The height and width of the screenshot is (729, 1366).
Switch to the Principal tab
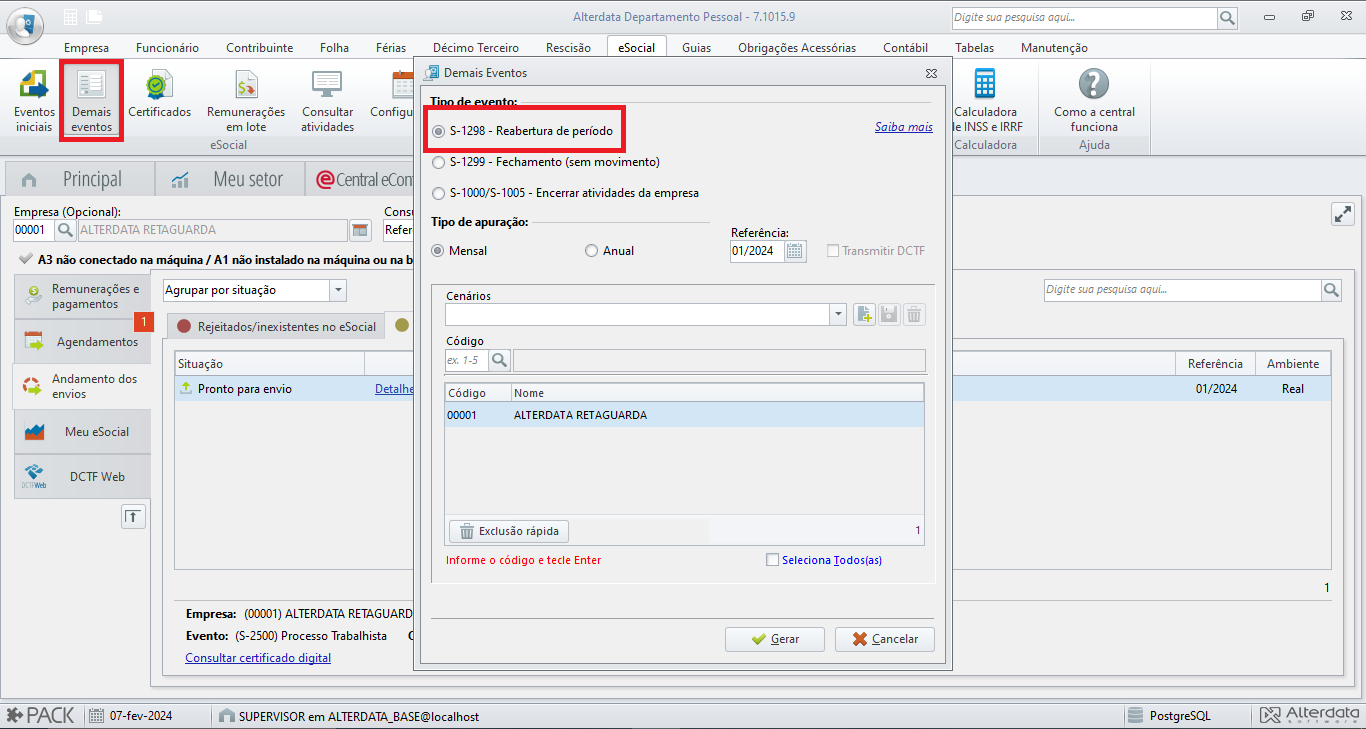(x=80, y=179)
